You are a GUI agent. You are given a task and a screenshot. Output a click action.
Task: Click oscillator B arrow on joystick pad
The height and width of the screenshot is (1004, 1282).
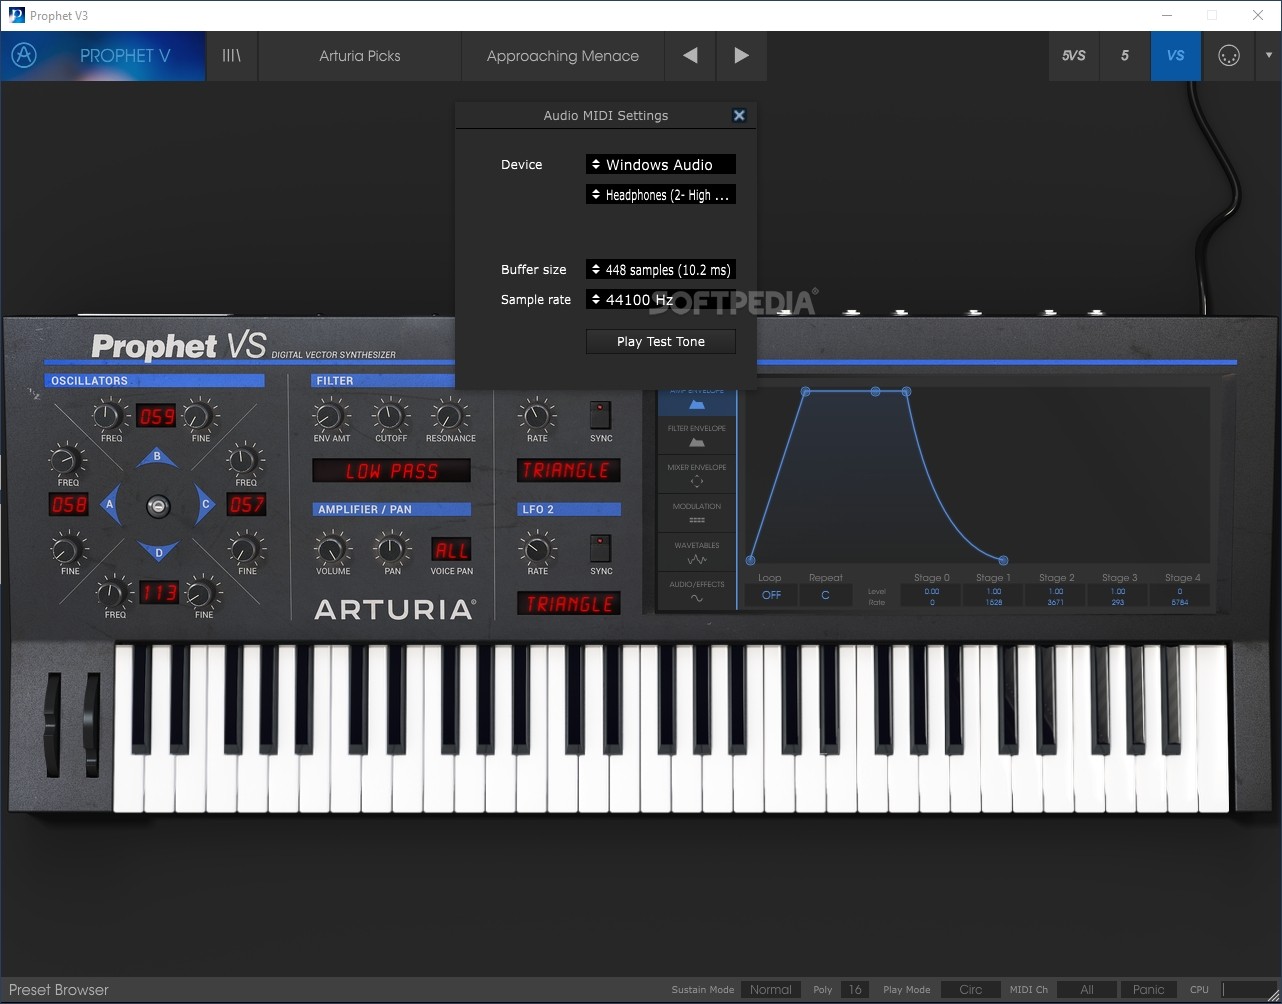[x=158, y=457]
